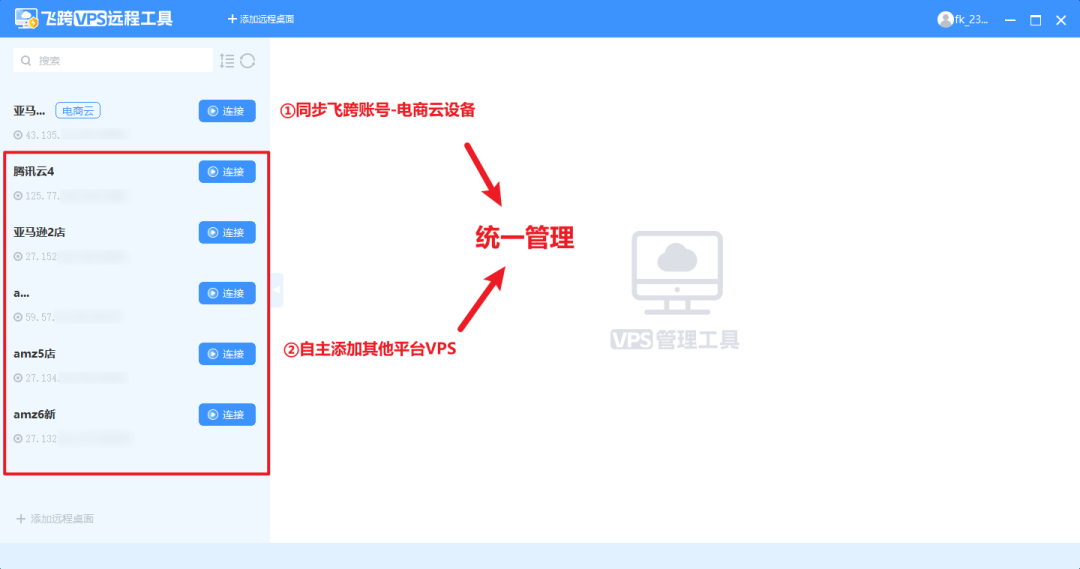
Task: Minimize the window
Action: tap(1010, 20)
